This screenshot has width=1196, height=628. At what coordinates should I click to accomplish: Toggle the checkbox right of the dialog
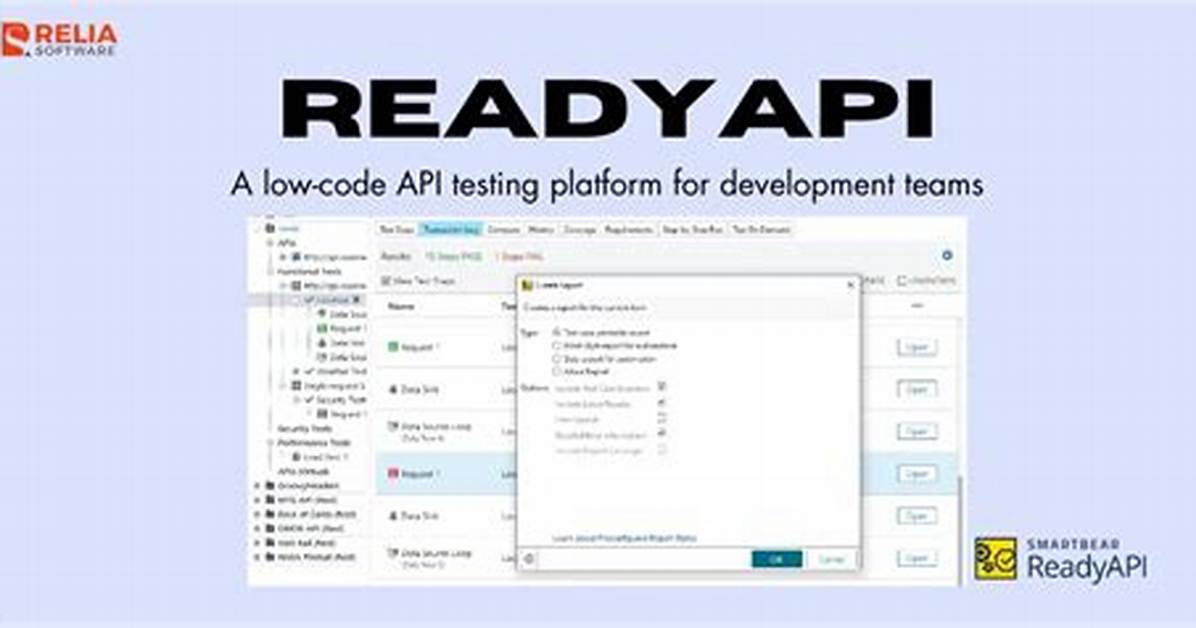(x=902, y=281)
